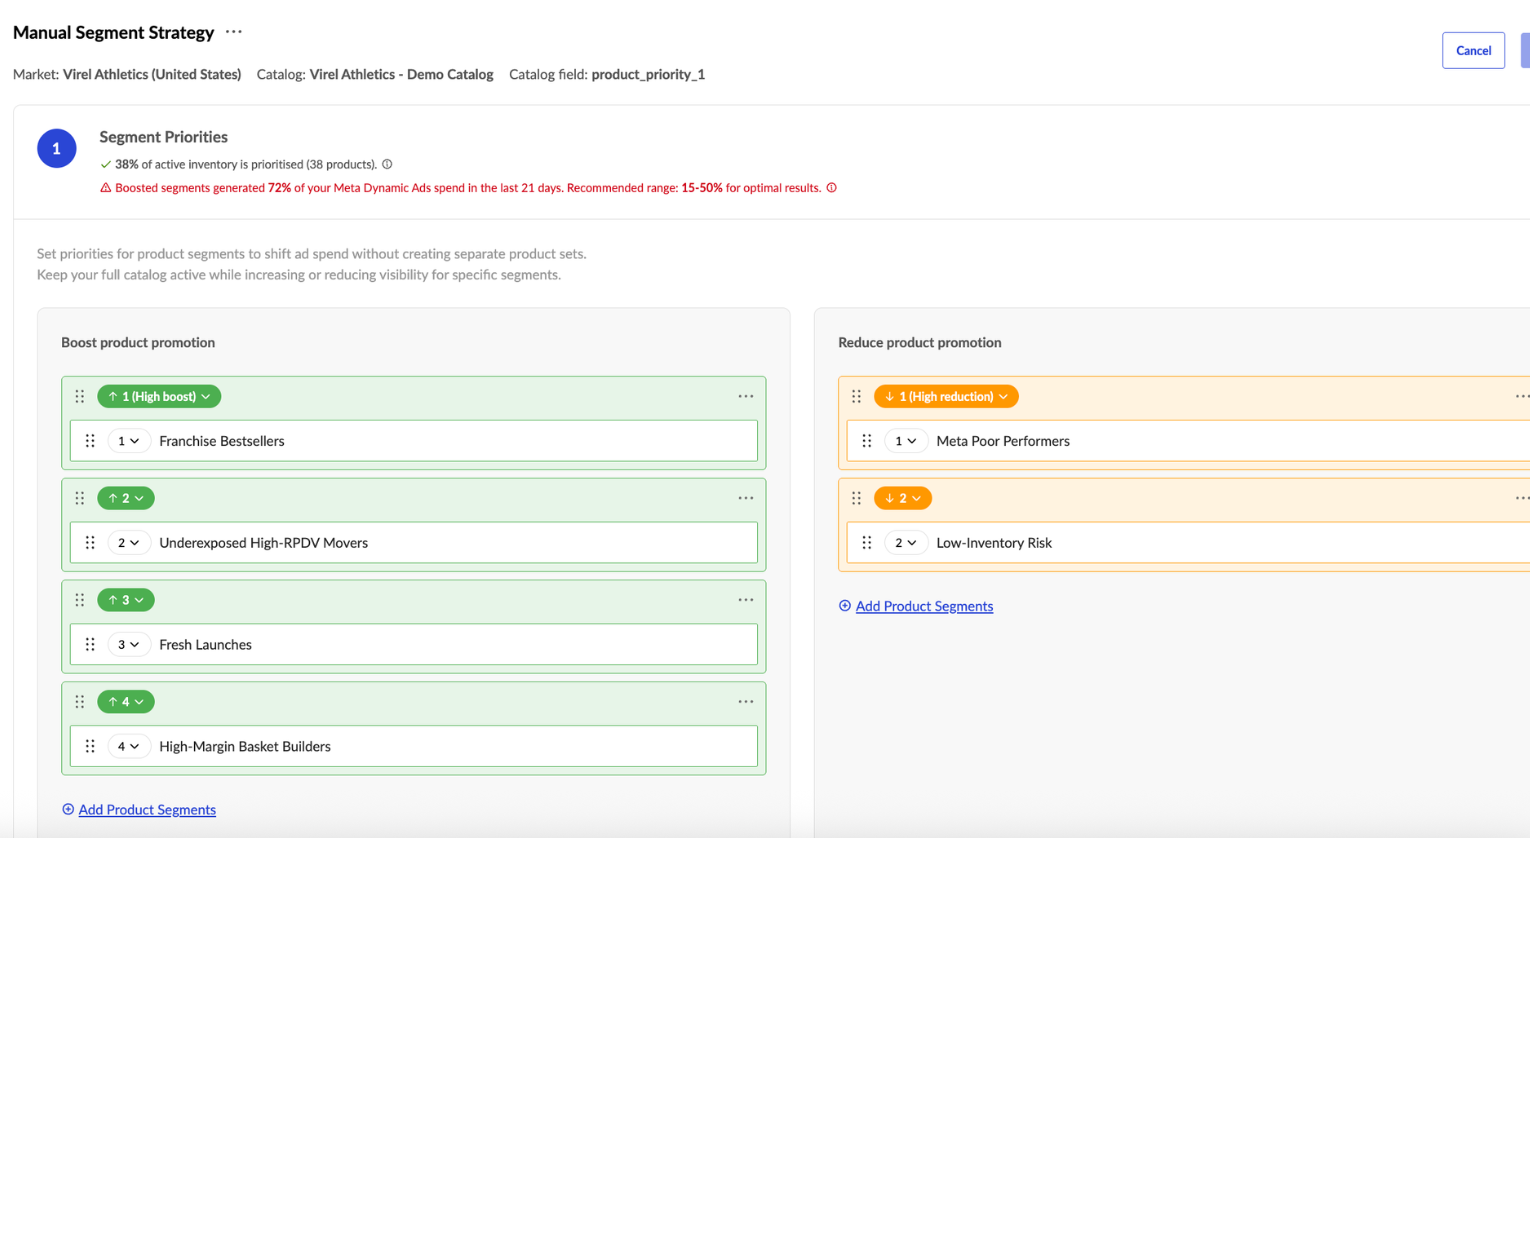Image resolution: width=1530 pixels, height=1243 pixels.
Task: Click the Low-Inventory Risk segment name
Action: (994, 543)
